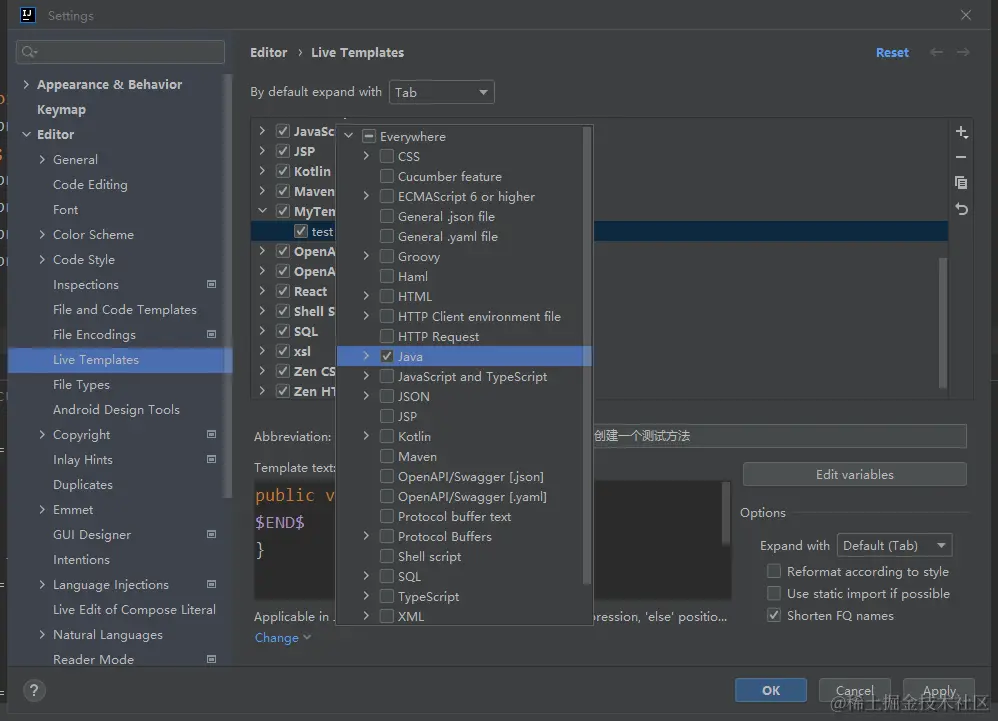Expand the Color Scheme settings node
This screenshot has height=721, width=998.
click(x=42, y=234)
